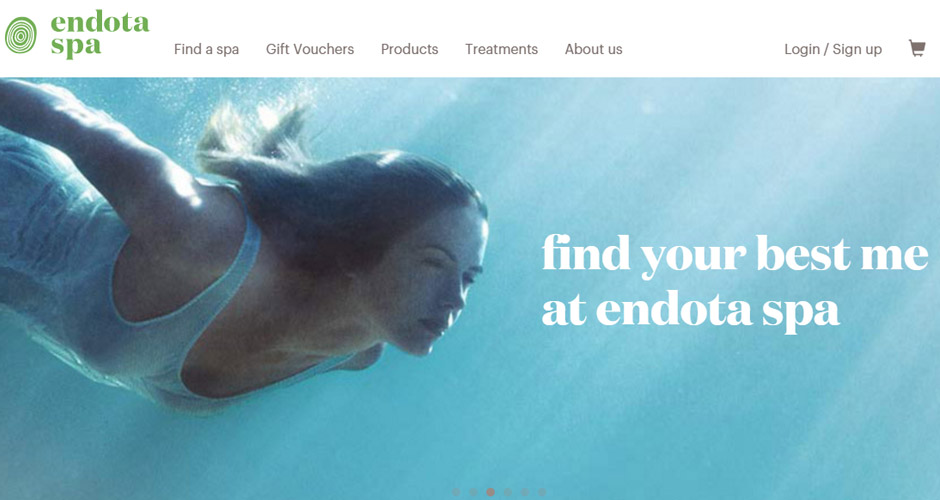
Task: Jump to the fourth carousel slide dot
Action: pyautogui.click(x=508, y=492)
